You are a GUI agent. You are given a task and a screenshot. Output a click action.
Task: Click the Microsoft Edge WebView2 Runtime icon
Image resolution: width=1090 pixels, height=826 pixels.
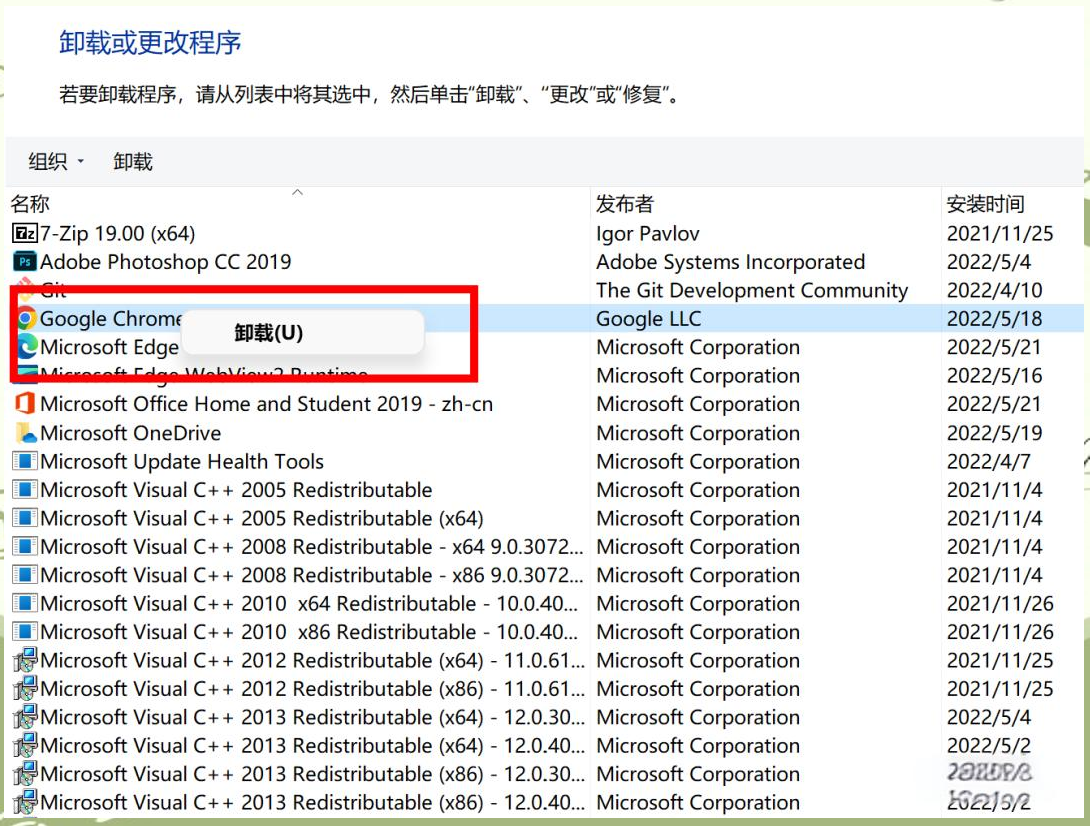coord(25,375)
